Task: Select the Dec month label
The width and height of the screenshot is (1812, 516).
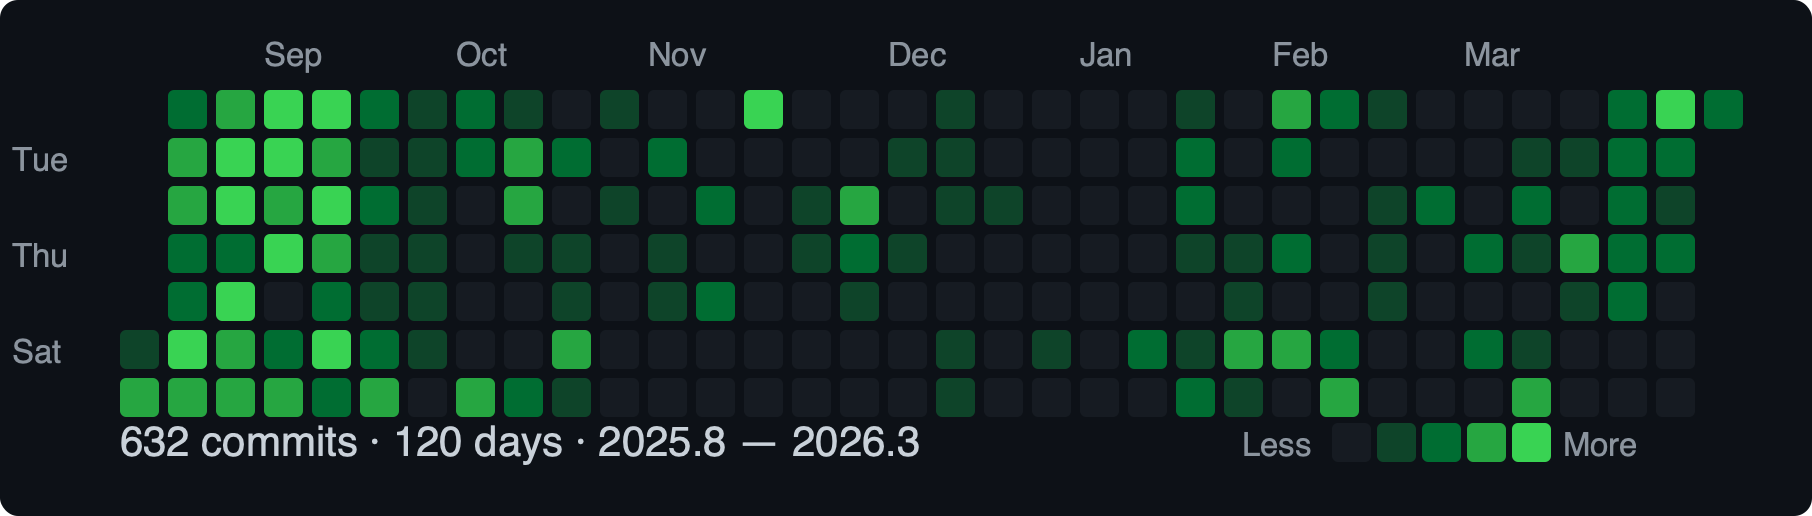Action: pos(917,55)
